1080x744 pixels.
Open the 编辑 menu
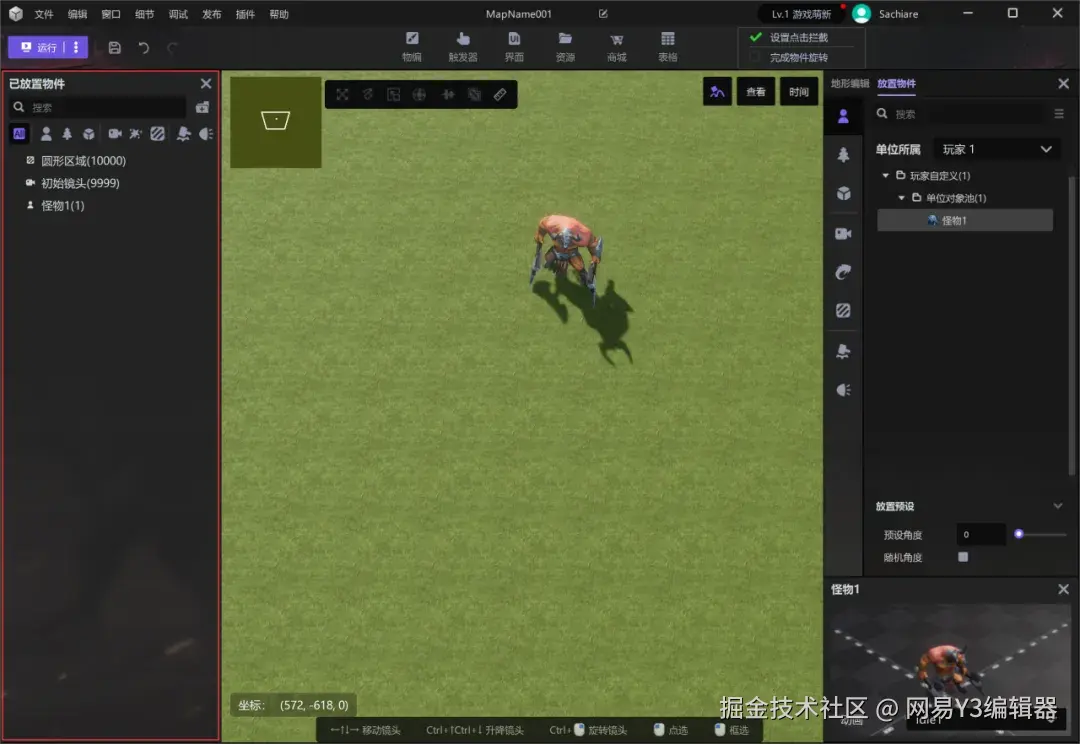pos(77,14)
